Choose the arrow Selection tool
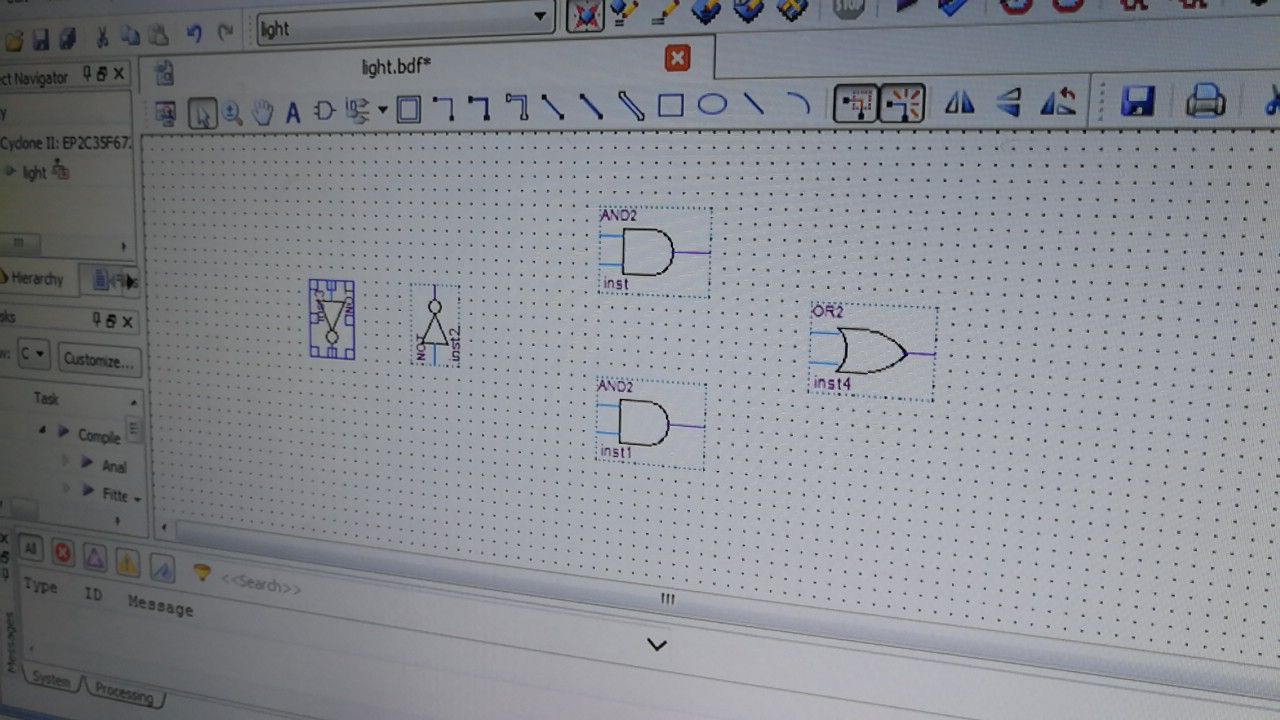 203,113
